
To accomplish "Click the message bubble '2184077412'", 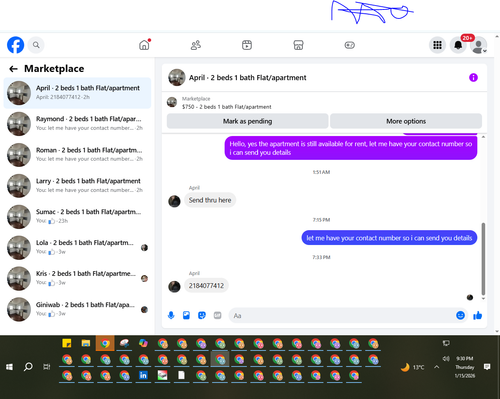I will click(206, 286).
